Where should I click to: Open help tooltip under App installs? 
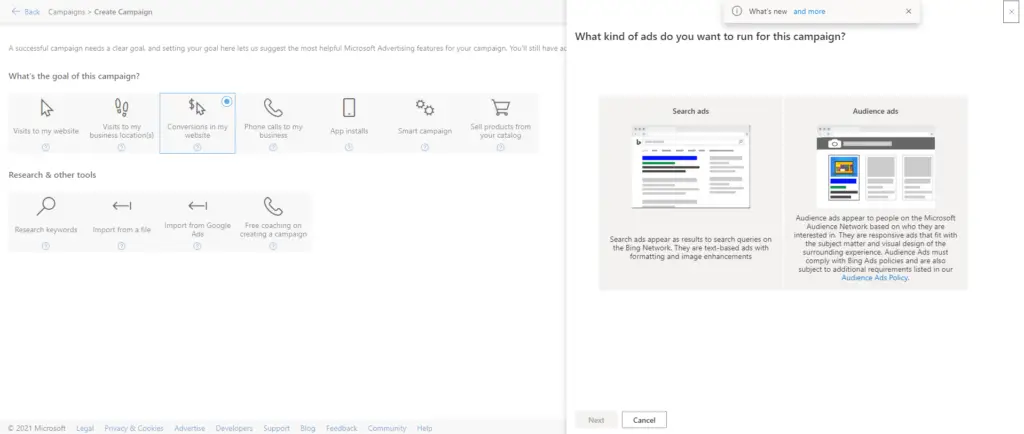[349, 147]
